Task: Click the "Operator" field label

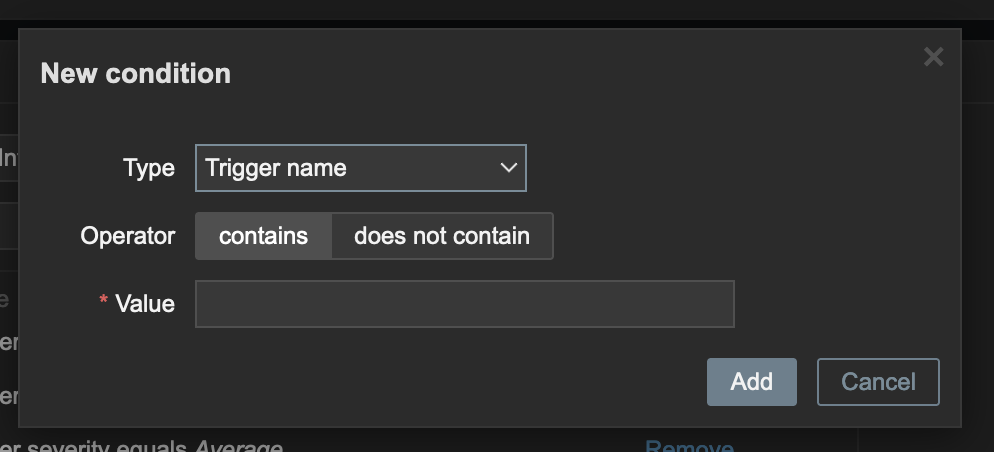Action: 127,236
